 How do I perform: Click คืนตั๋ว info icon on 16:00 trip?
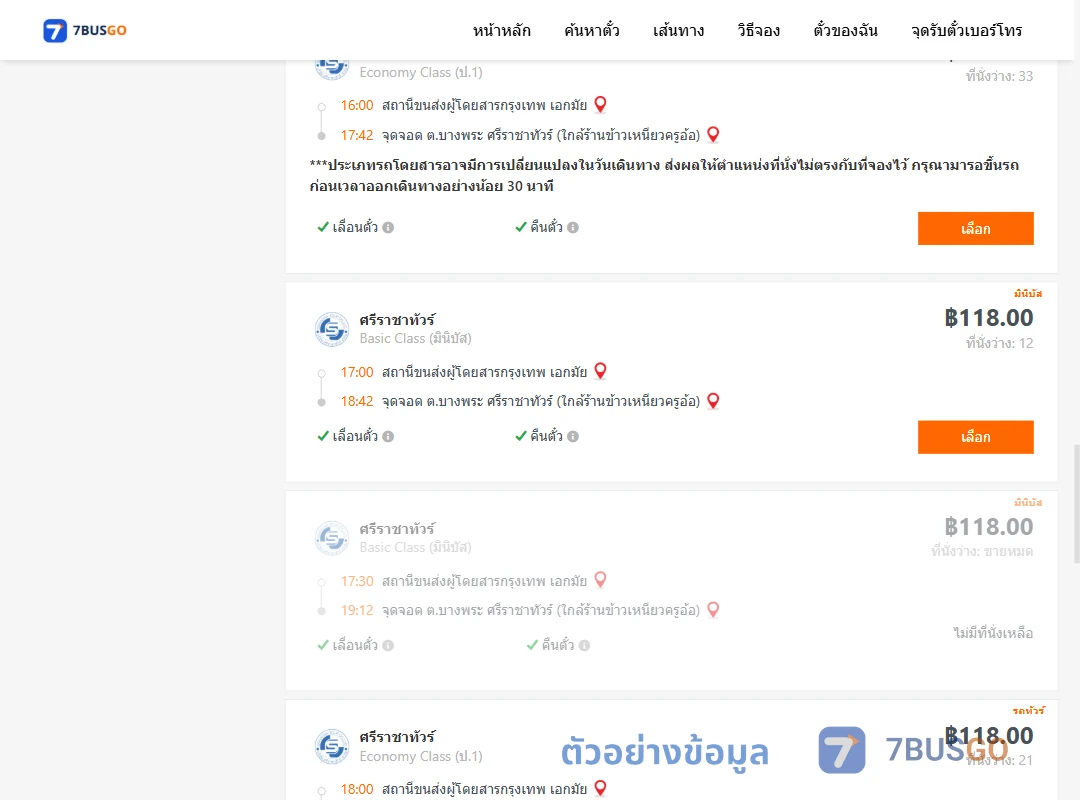tap(573, 227)
